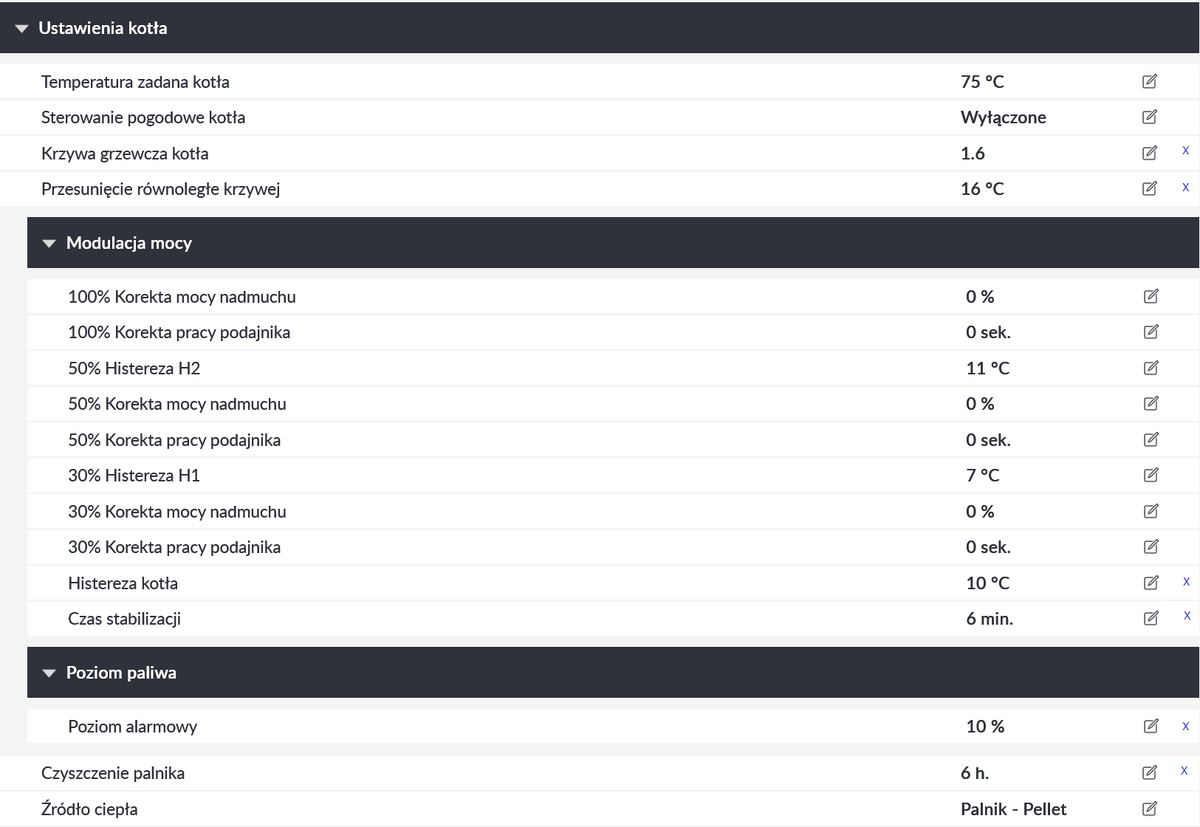This screenshot has height=827, width=1200.
Task: Collapse the Modulacja mocy section
Action: (49, 243)
